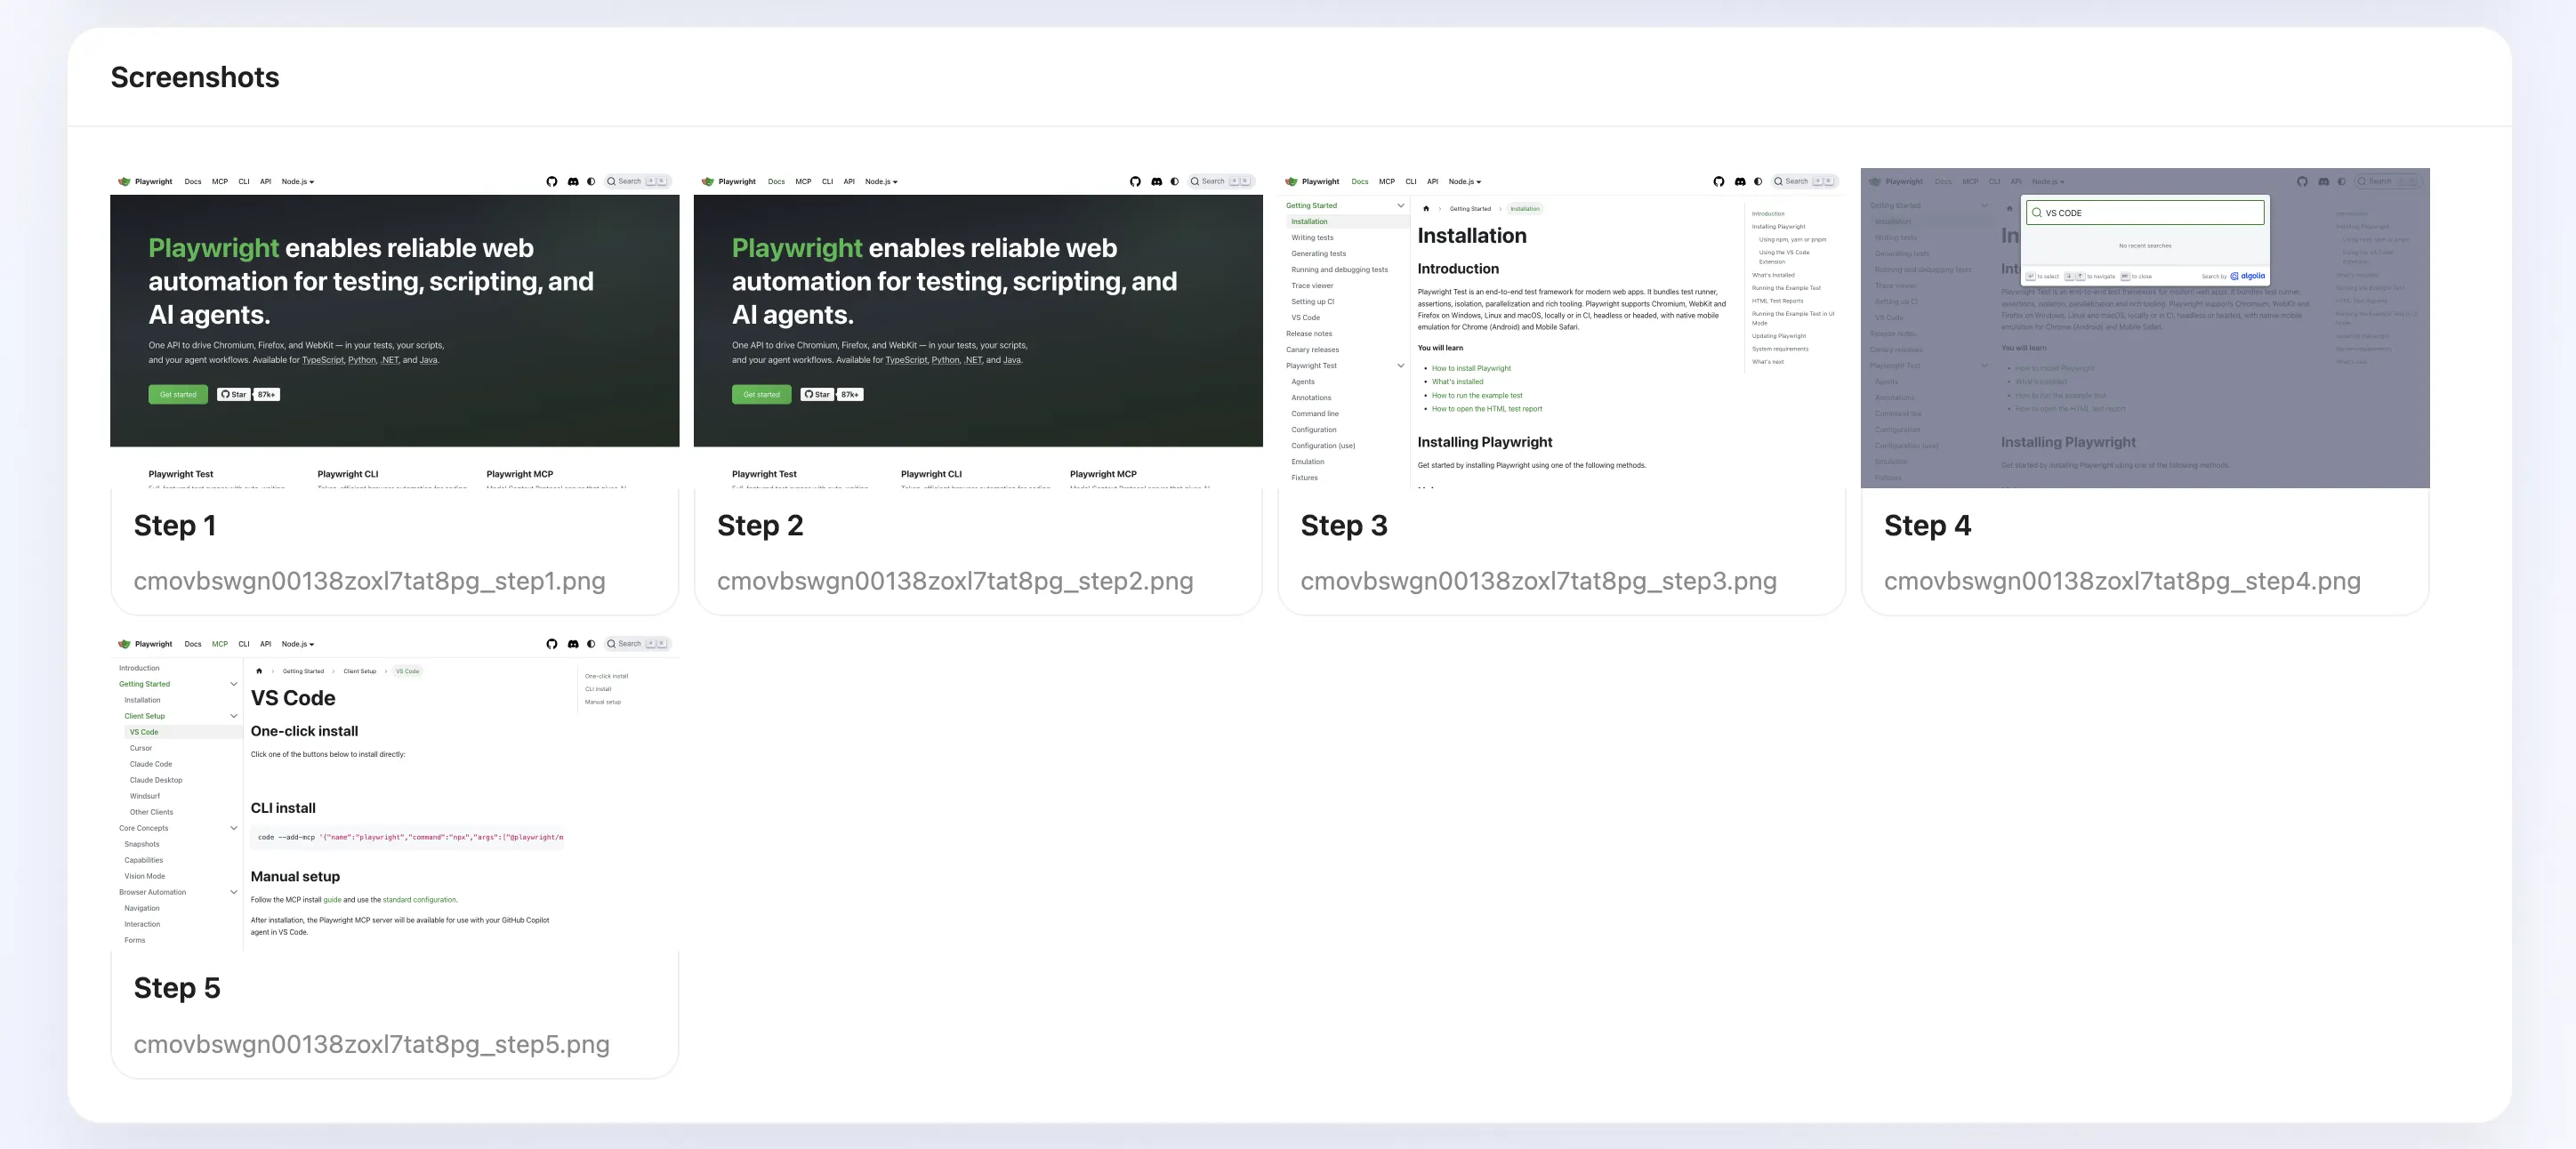The height and width of the screenshot is (1149, 2576).
Task: Click the Playwright logo in Step 2 screenshot
Action: tap(708, 182)
